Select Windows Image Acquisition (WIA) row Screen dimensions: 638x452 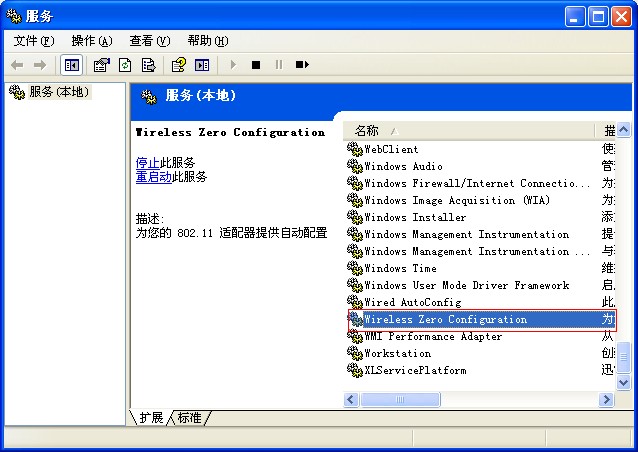coord(481,200)
